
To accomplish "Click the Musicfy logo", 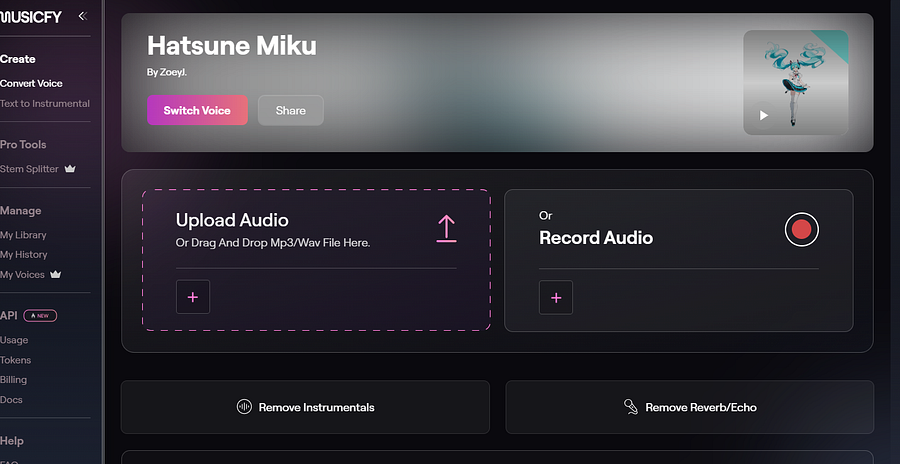I will [31, 17].
